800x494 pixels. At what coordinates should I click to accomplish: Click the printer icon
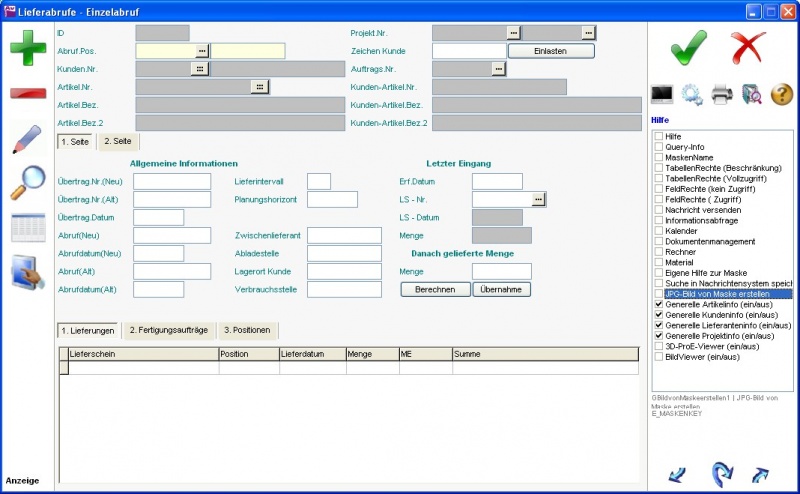(722, 95)
